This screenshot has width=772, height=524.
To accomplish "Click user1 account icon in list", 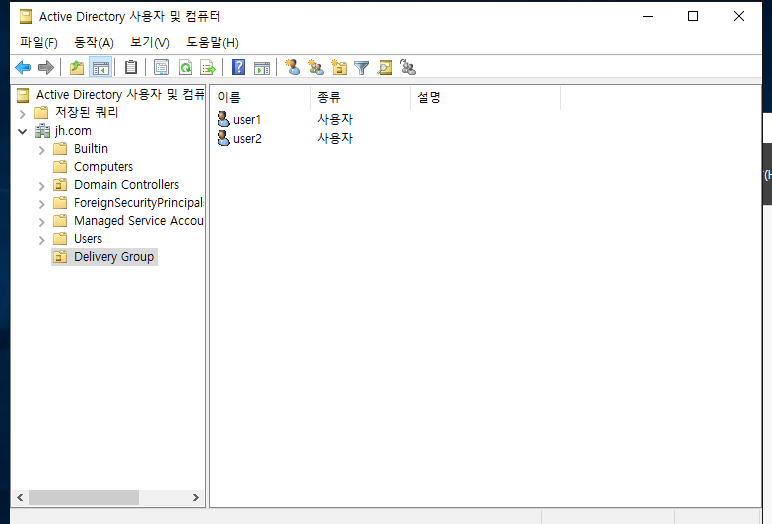I will 224,119.
